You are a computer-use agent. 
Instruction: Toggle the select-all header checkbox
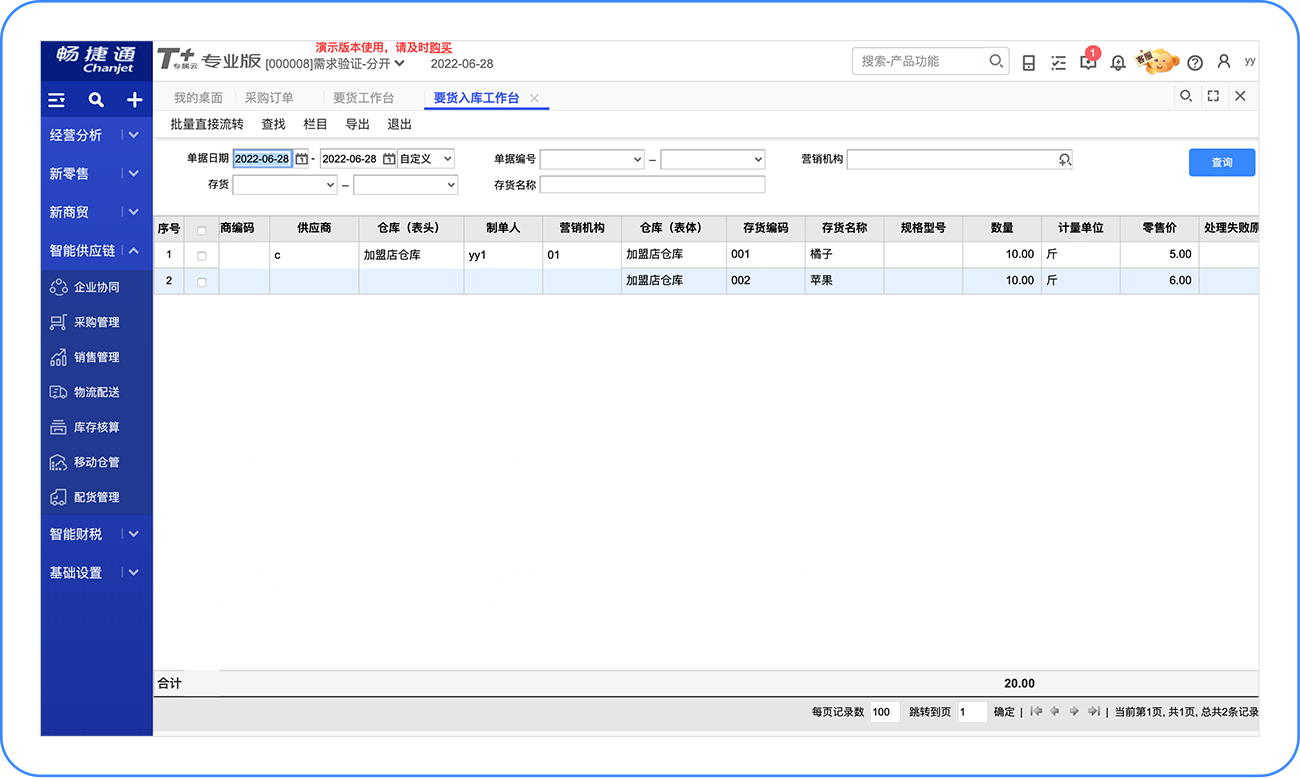[x=202, y=230]
